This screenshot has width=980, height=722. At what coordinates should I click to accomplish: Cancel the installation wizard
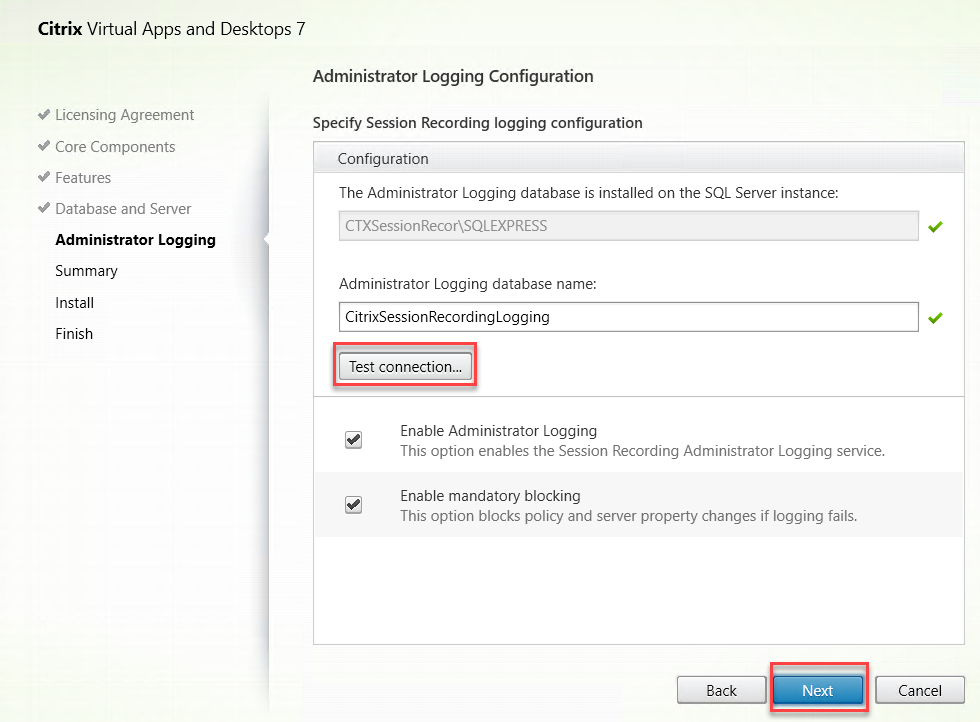click(x=919, y=690)
